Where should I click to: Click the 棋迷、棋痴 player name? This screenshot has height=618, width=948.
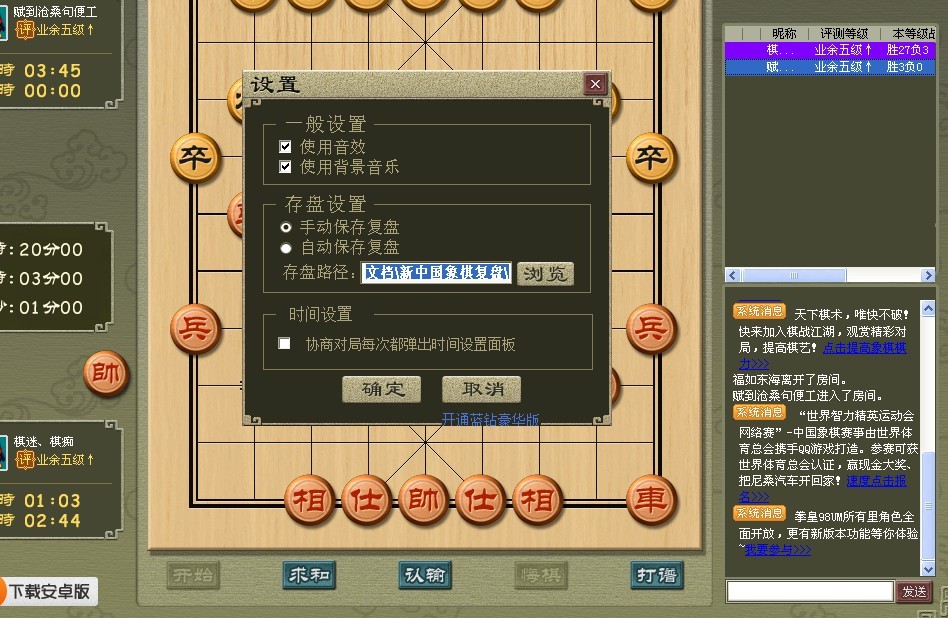click(44, 441)
